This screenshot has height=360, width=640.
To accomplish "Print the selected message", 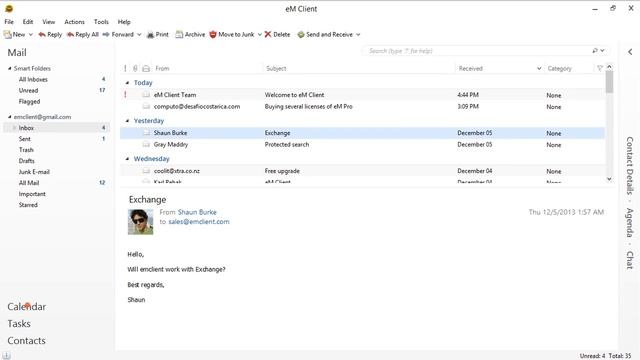I will point(158,35).
